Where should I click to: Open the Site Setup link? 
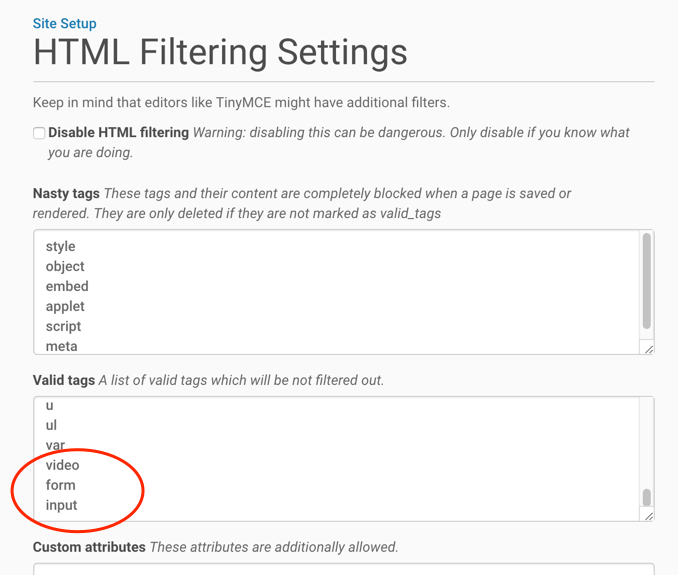click(x=64, y=23)
